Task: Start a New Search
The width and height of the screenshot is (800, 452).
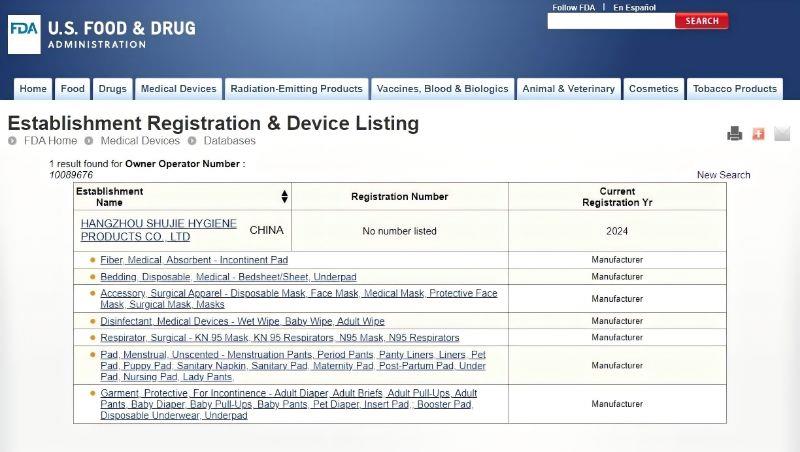Action: 723,175
